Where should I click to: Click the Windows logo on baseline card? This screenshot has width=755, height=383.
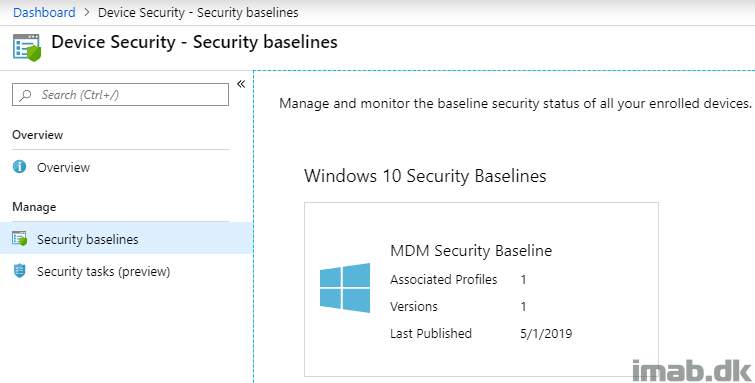point(345,288)
